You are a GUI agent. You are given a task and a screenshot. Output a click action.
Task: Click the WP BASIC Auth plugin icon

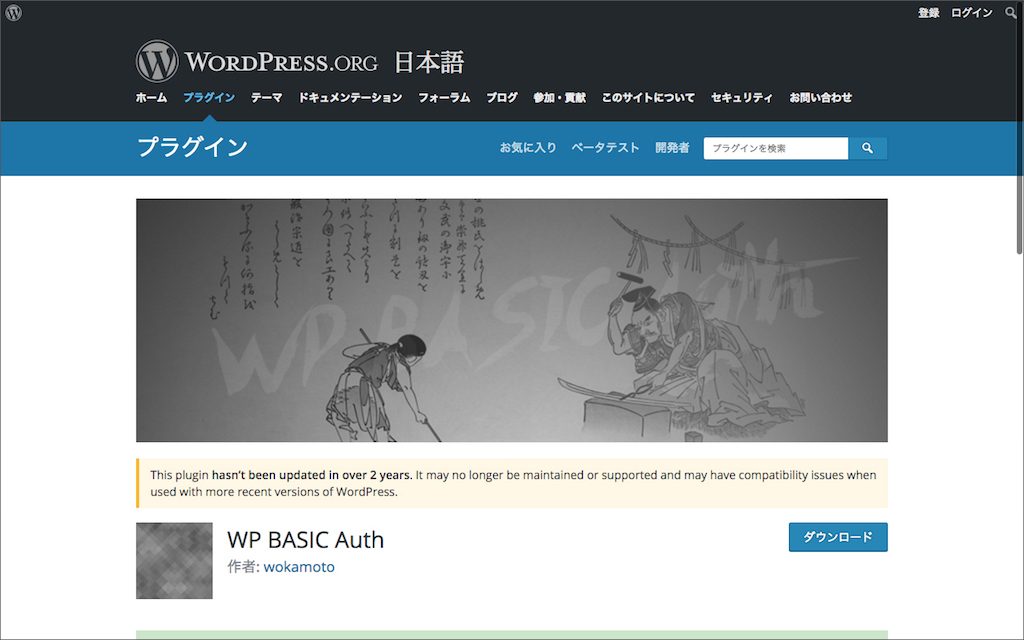(174, 560)
